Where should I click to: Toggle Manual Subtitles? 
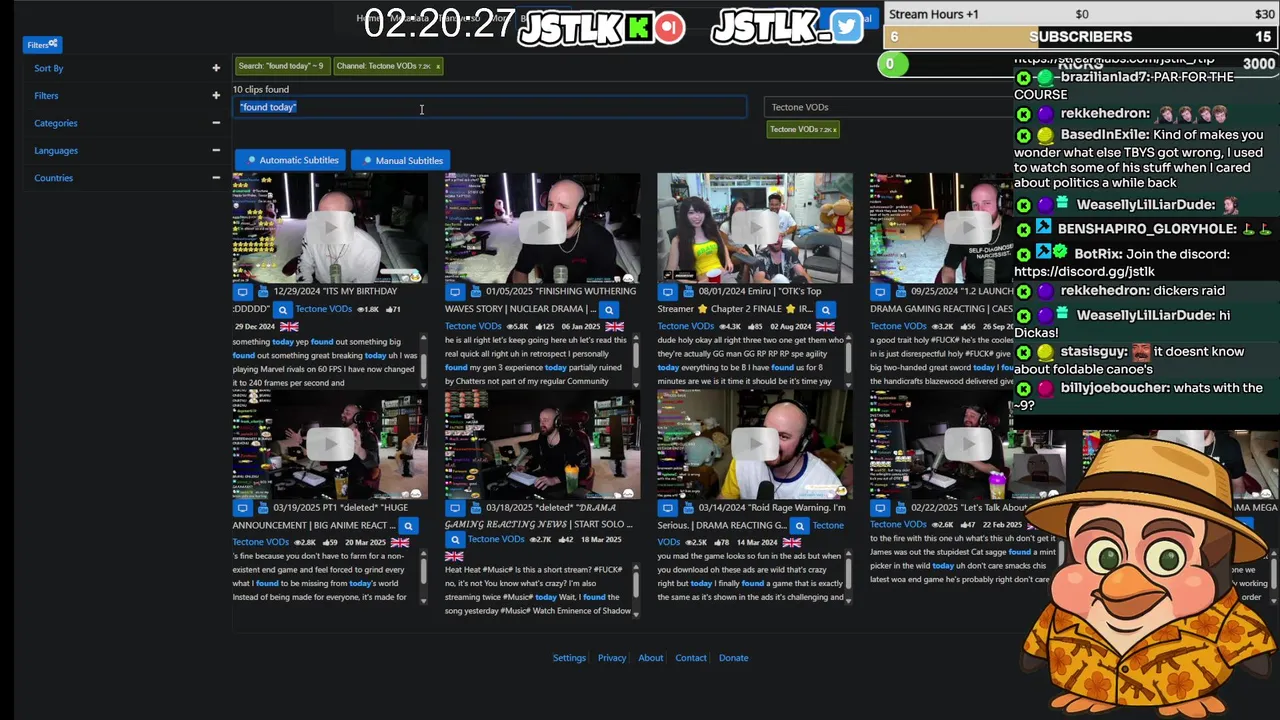pos(402,160)
